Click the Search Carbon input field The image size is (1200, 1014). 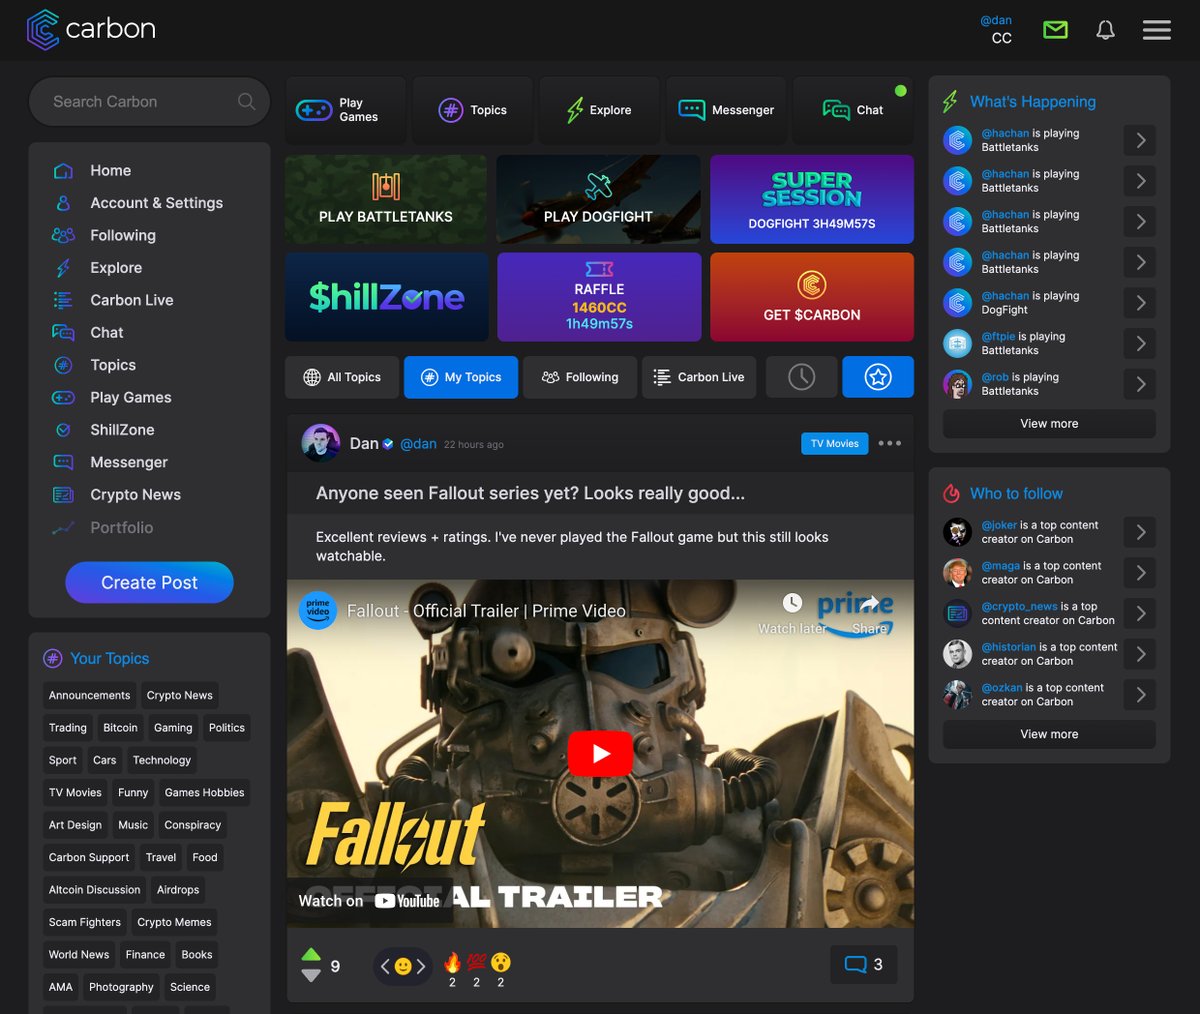tap(149, 102)
